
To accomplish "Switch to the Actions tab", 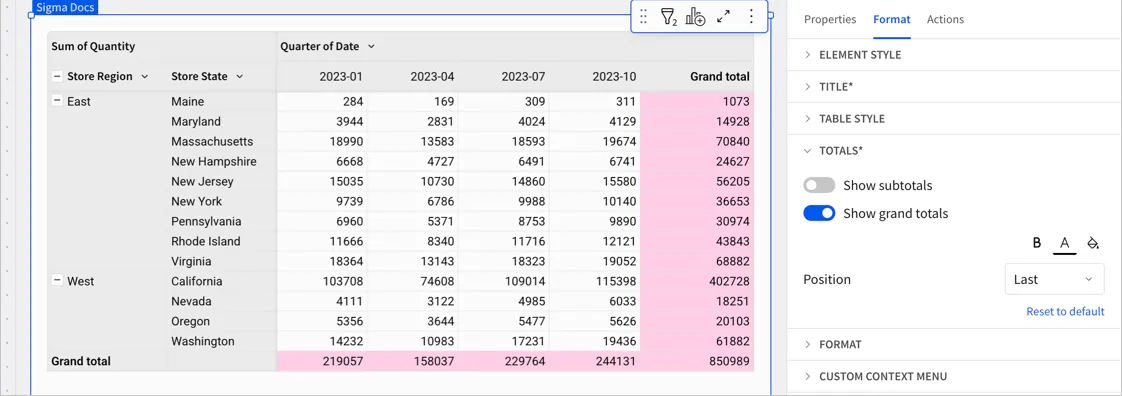I will point(945,19).
